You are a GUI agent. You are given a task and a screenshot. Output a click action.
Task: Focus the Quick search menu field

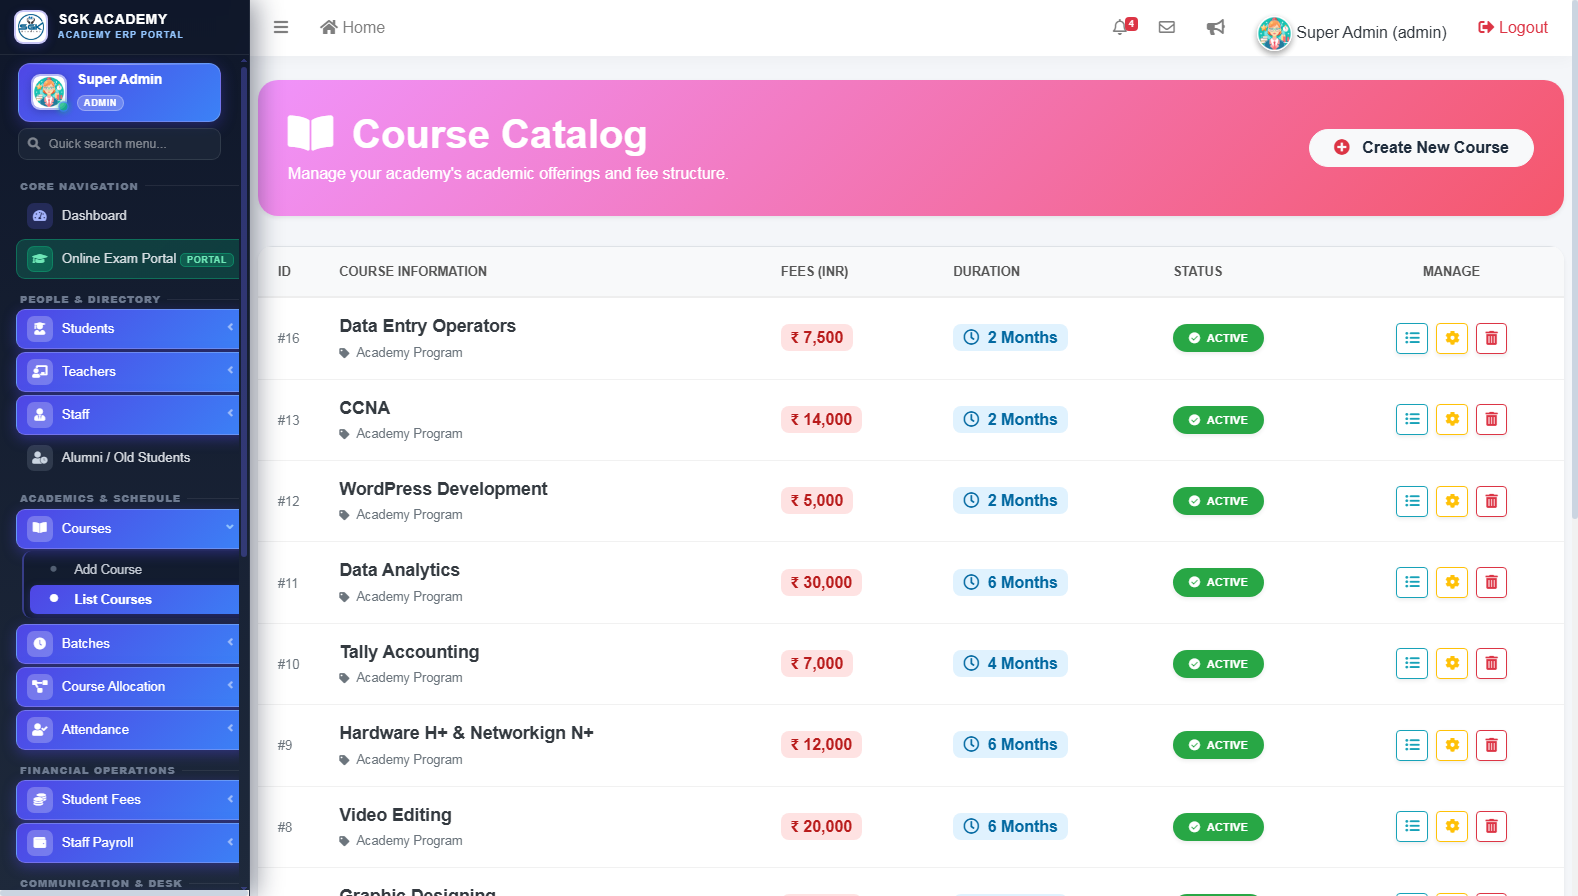(119, 144)
